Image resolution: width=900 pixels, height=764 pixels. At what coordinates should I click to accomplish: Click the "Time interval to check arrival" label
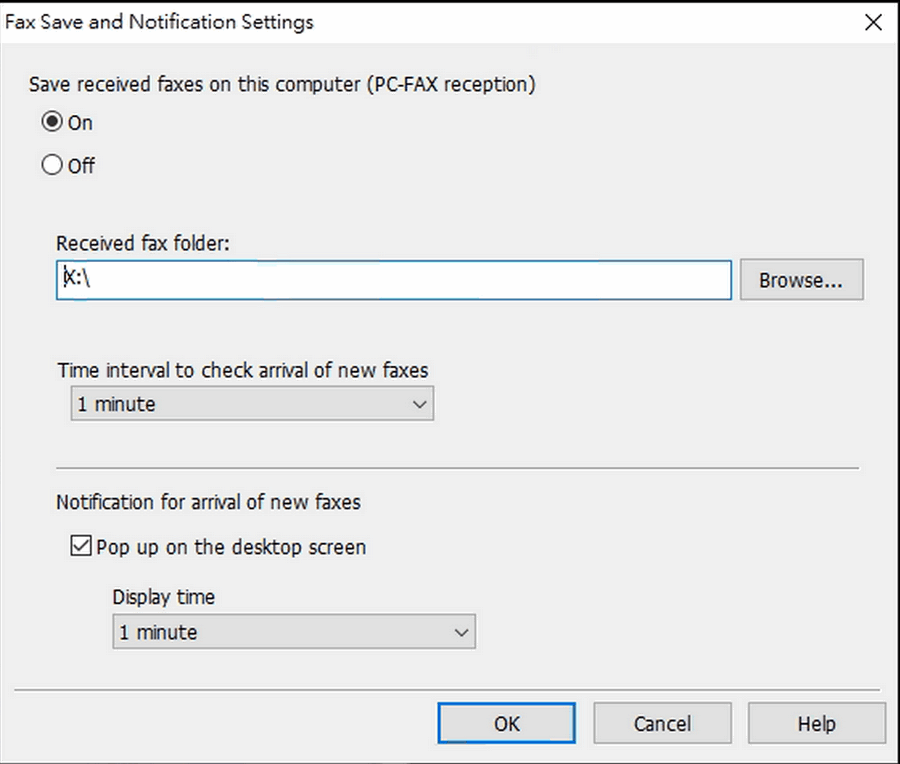pos(242,370)
